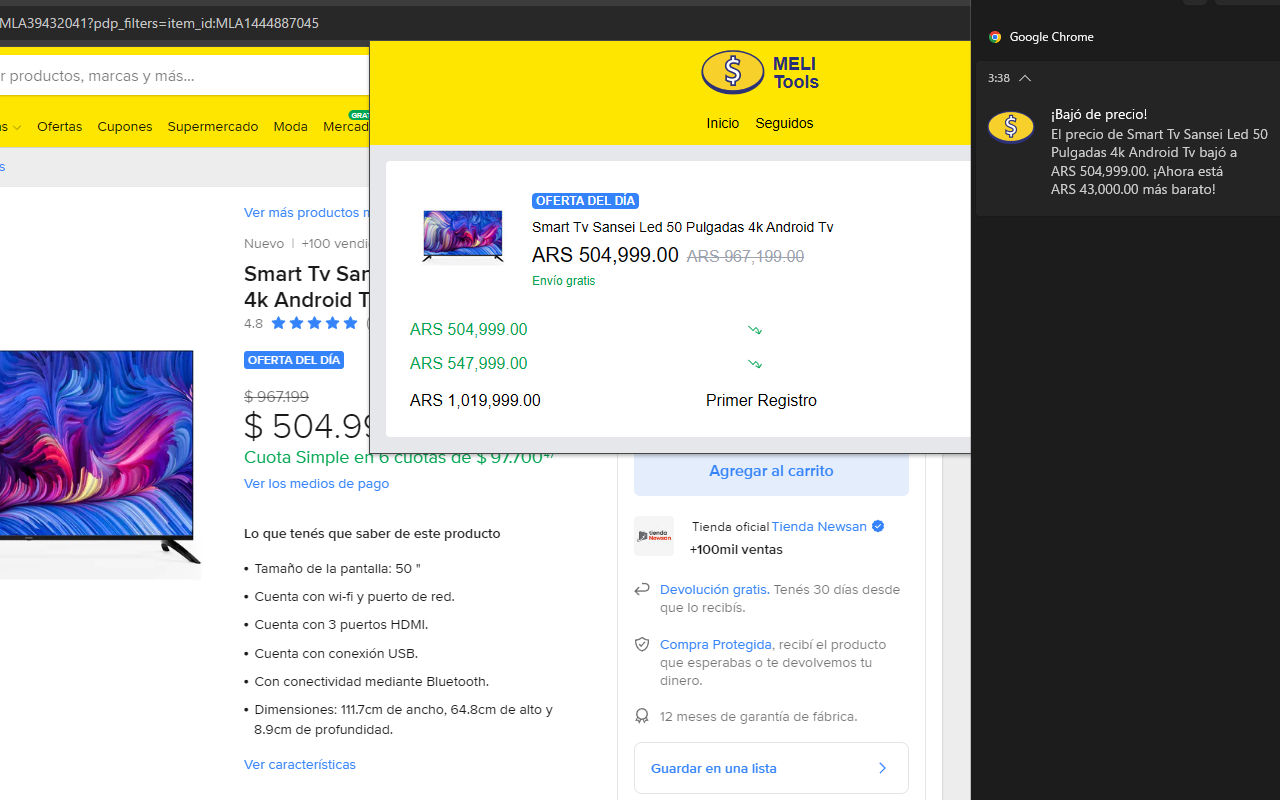
Task: Open the Inicio tab in MELI Tools popup
Action: [x=722, y=123]
